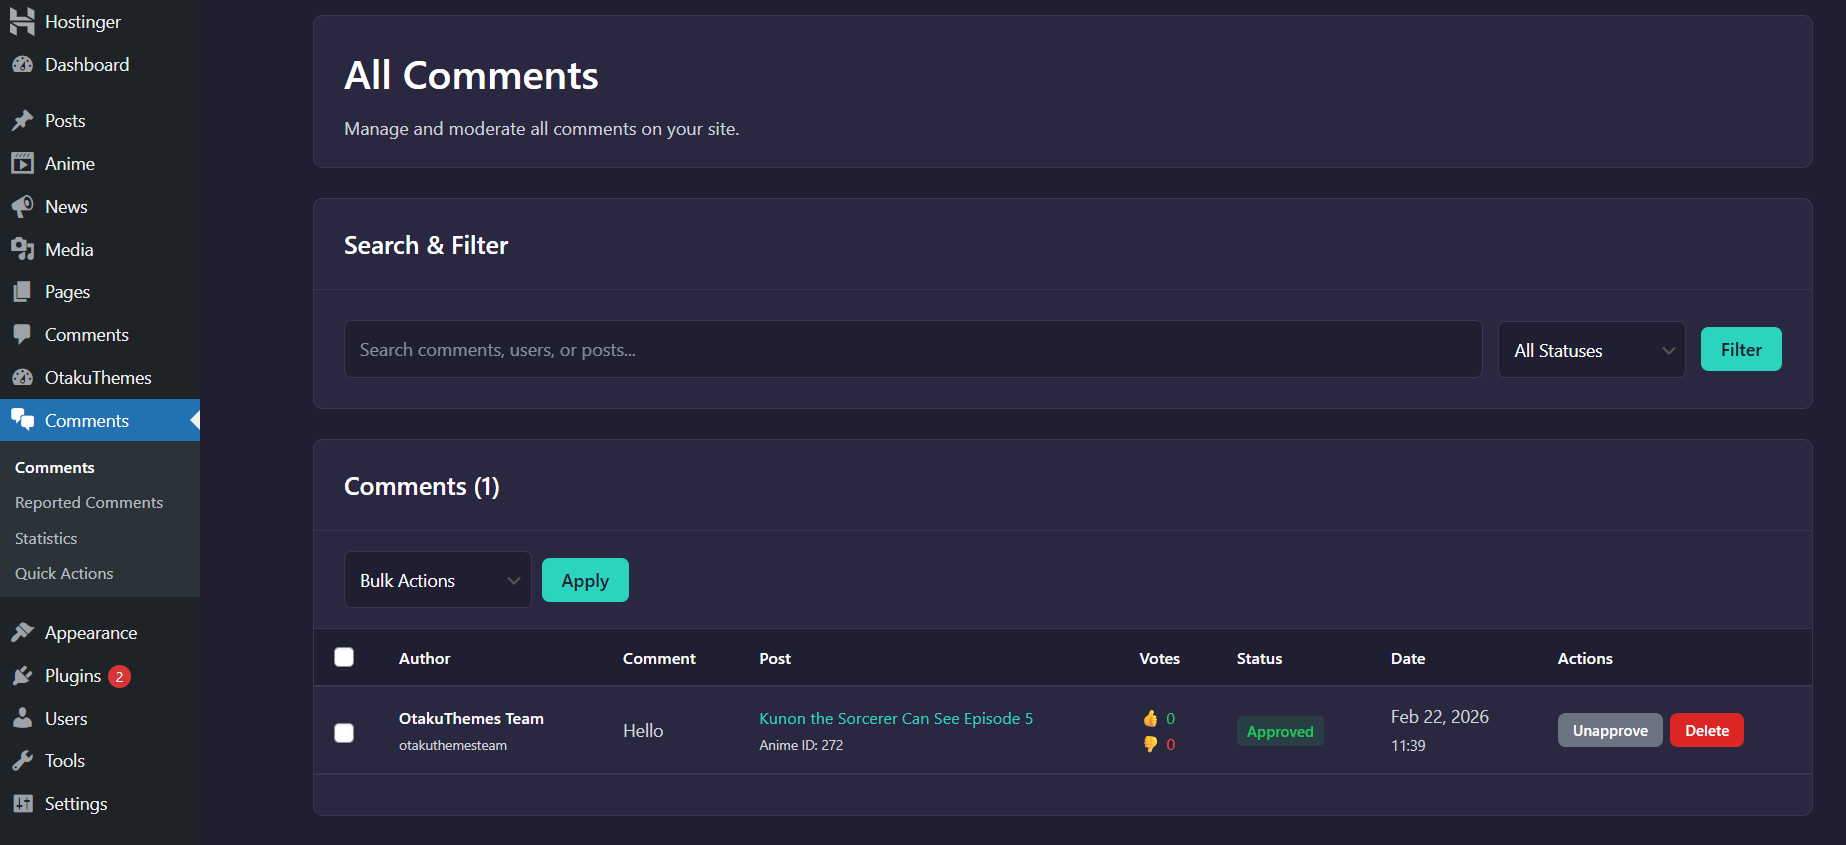Click the speech bubble icon above OtakuThemes
The height and width of the screenshot is (845, 1846).
click(x=23, y=335)
